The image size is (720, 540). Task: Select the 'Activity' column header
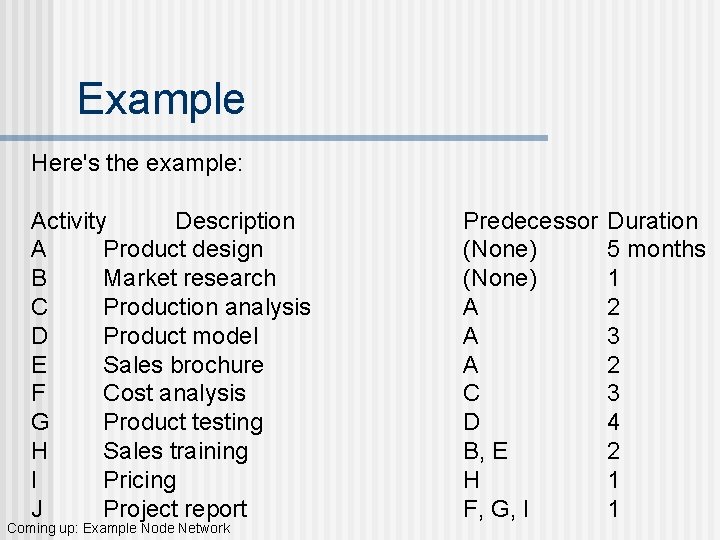(68, 222)
